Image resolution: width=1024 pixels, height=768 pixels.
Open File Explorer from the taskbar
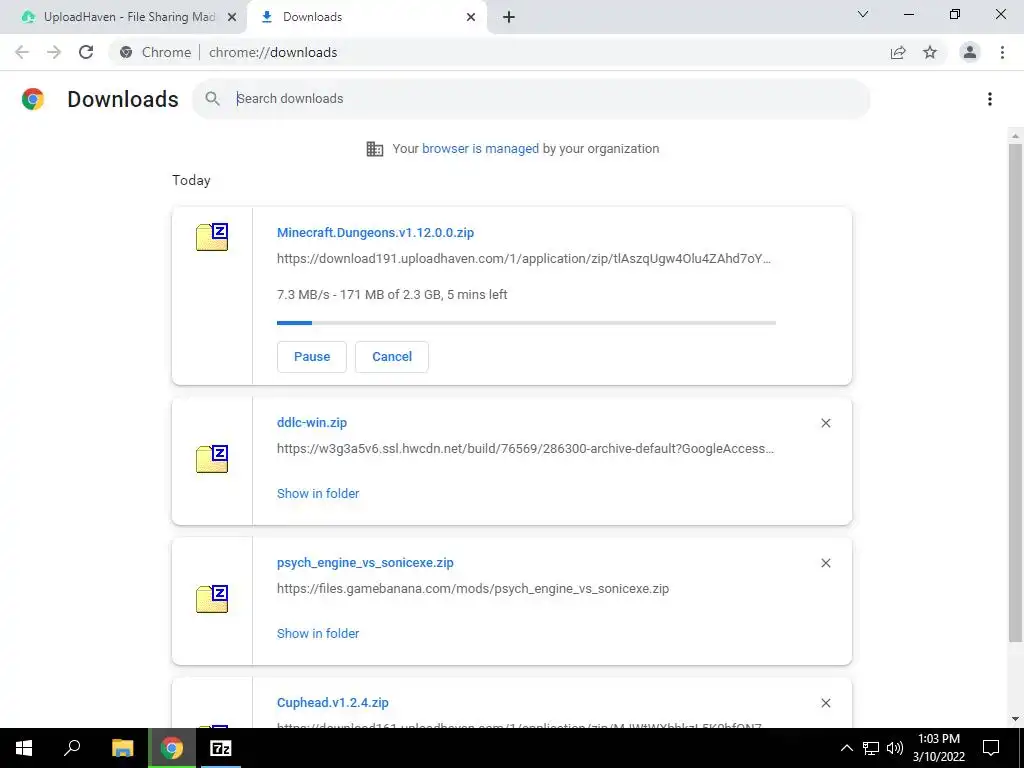pos(122,748)
